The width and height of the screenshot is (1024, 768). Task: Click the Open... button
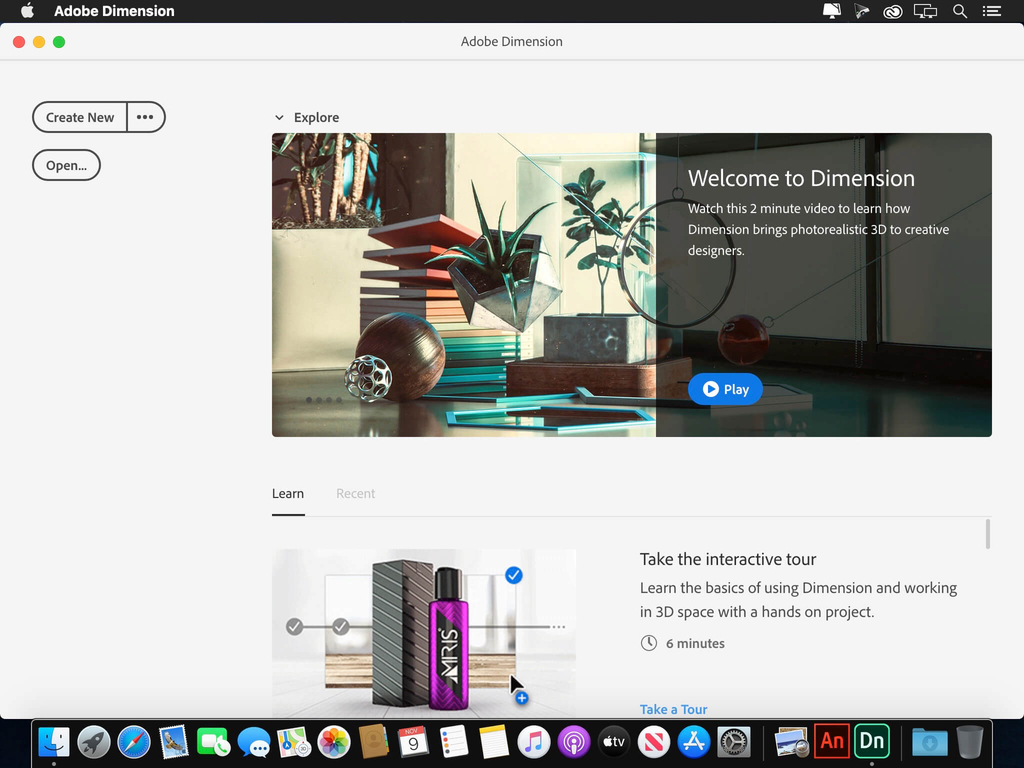(x=66, y=165)
